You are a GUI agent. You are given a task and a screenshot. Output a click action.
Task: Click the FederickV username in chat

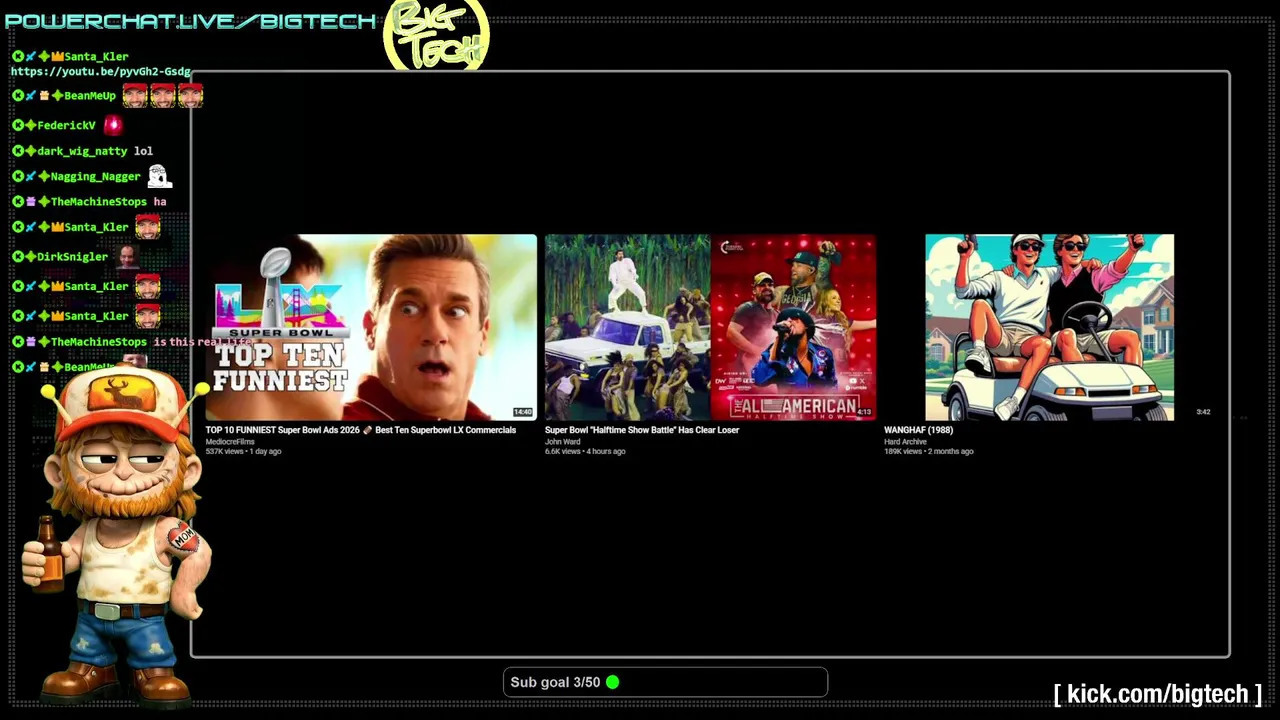pyautogui.click(x=66, y=125)
